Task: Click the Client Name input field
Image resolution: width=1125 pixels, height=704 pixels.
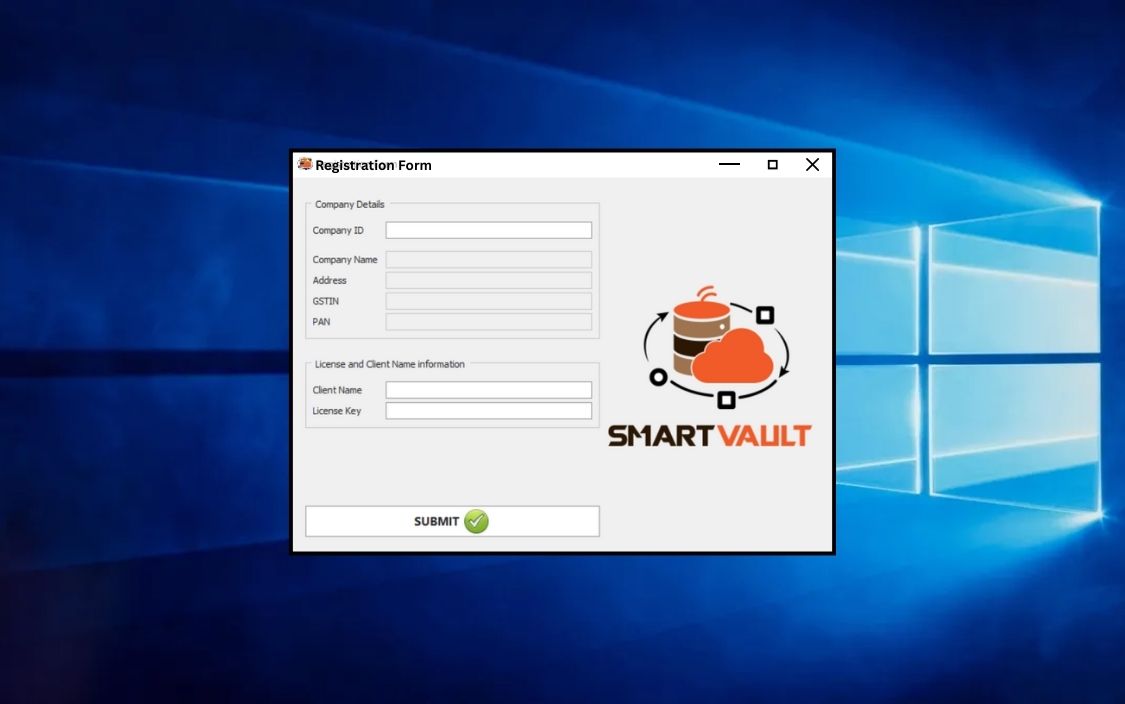Action: (489, 390)
